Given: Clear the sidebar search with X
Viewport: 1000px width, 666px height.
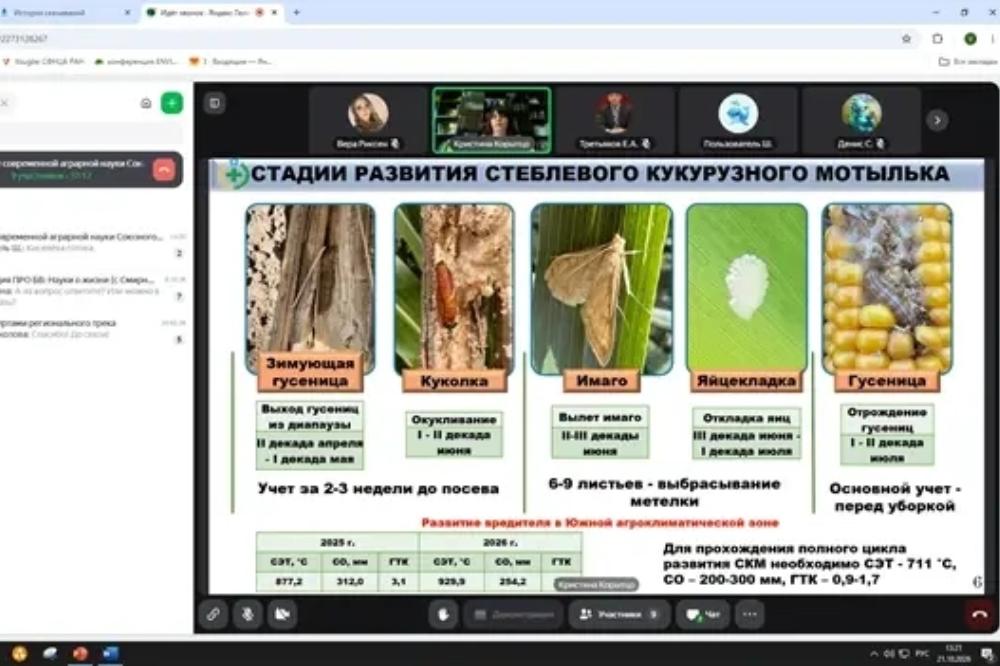Looking at the screenshot, I should 4,103.
